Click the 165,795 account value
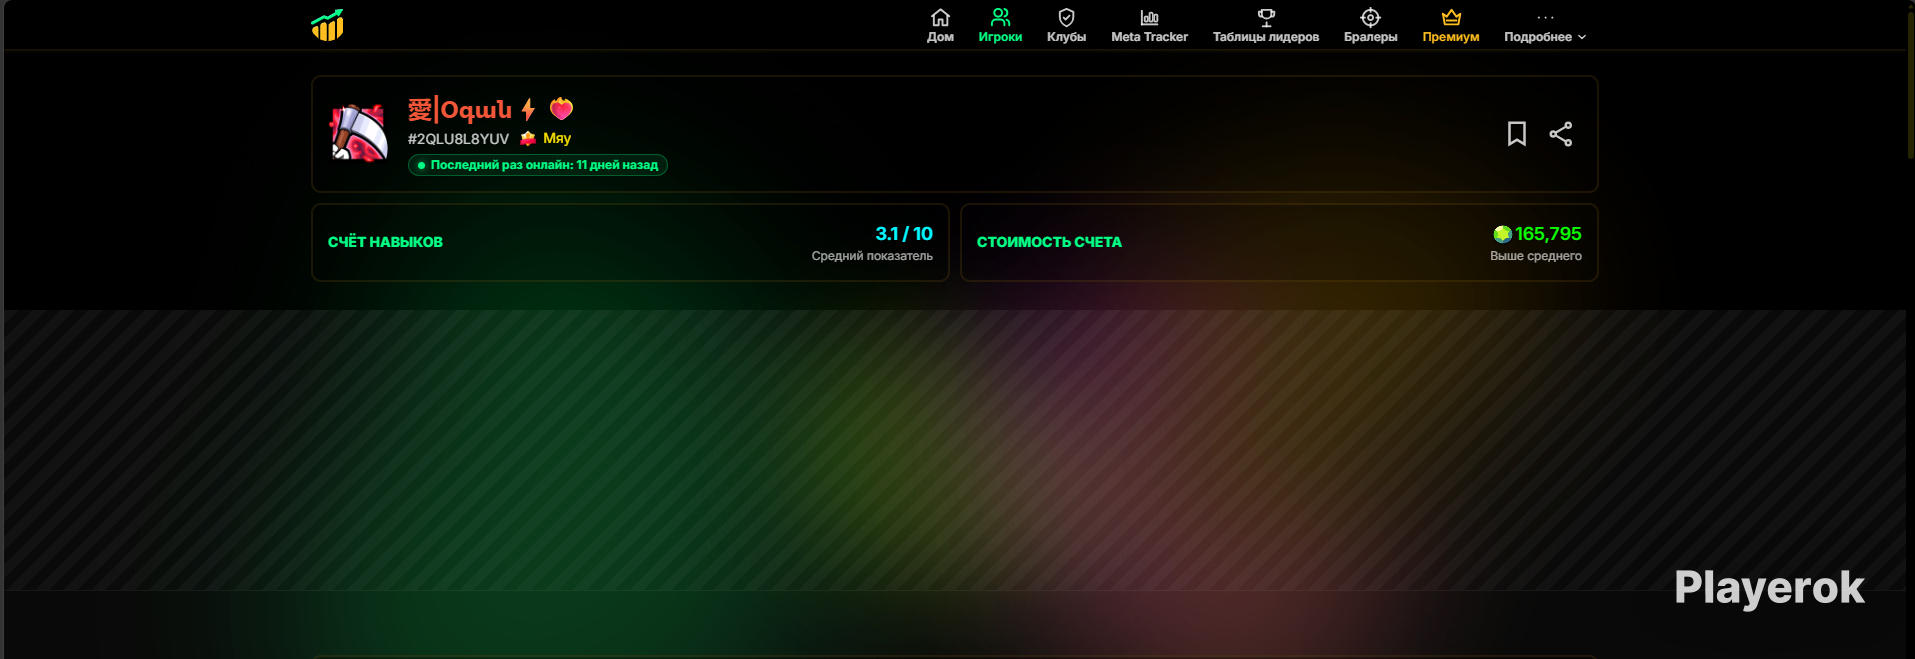The image size is (1915, 659). (1548, 234)
